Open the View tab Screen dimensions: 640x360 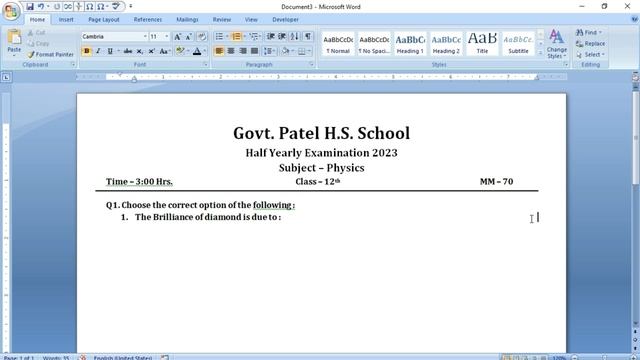click(x=251, y=19)
